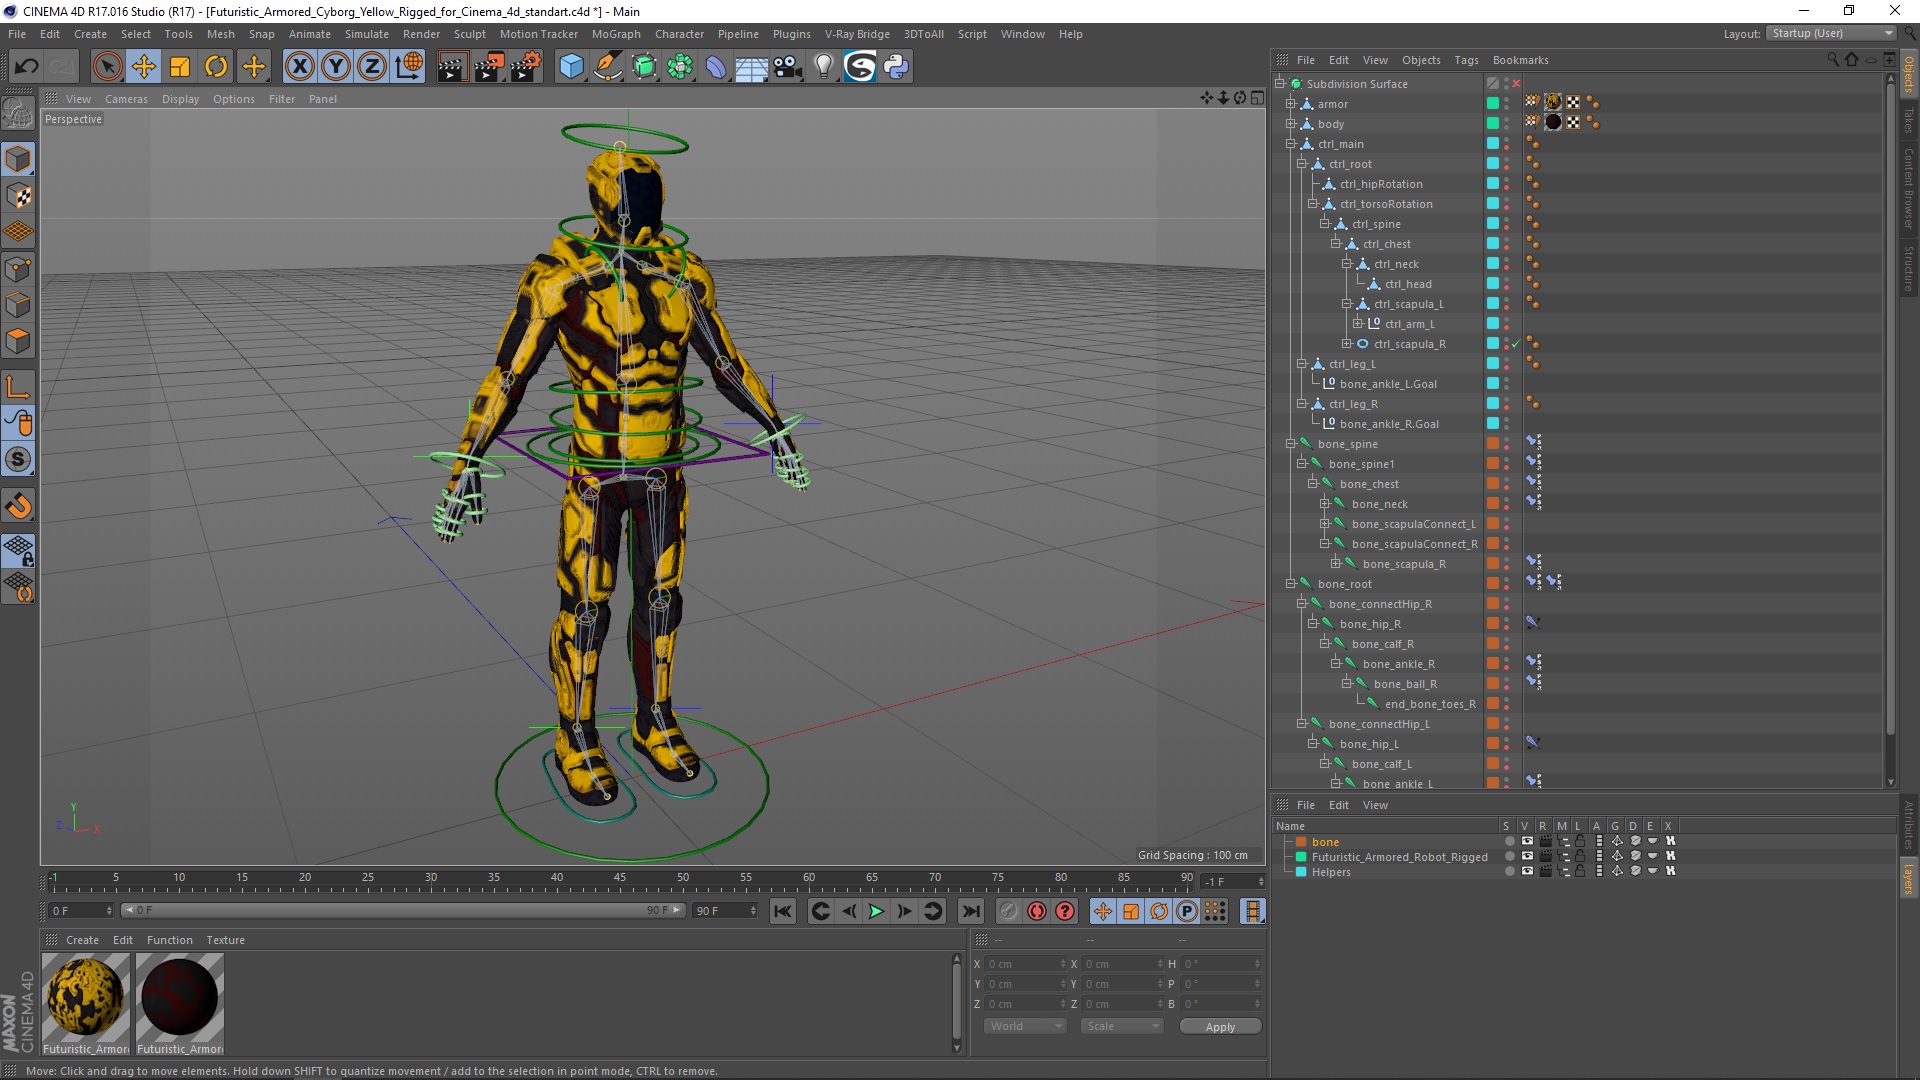Screen dimensions: 1920x1080
Task: Open the World coordinate dropdown
Action: (1025, 1026)
